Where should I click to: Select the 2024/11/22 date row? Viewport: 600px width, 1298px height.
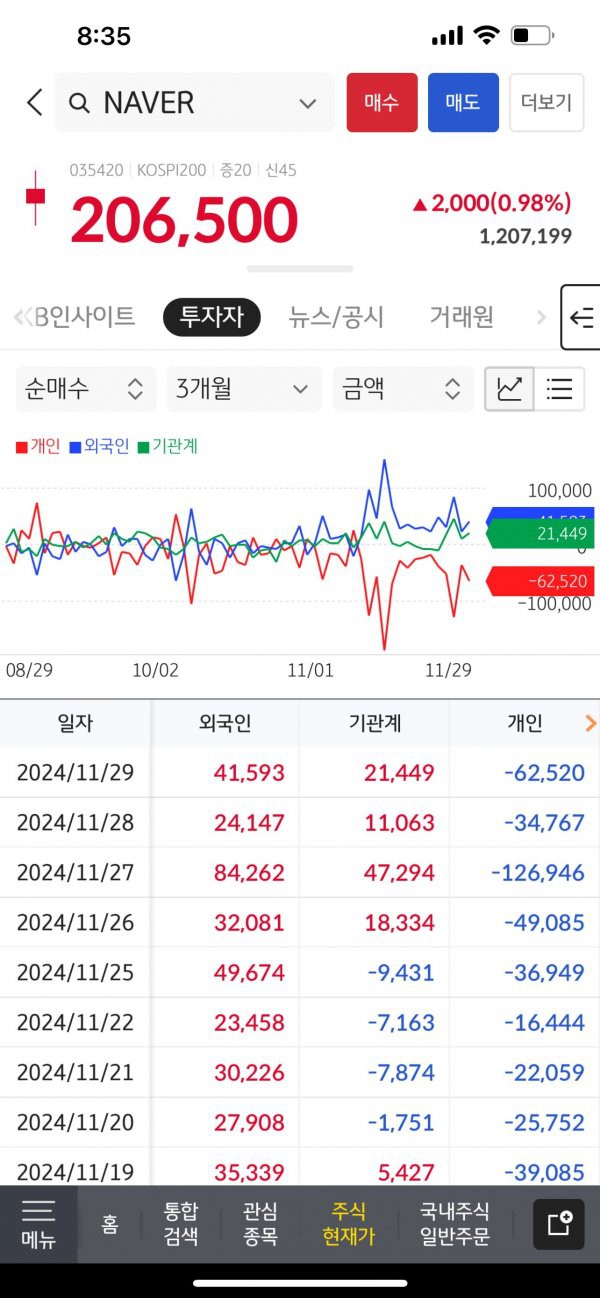(x=75, y=1022)
